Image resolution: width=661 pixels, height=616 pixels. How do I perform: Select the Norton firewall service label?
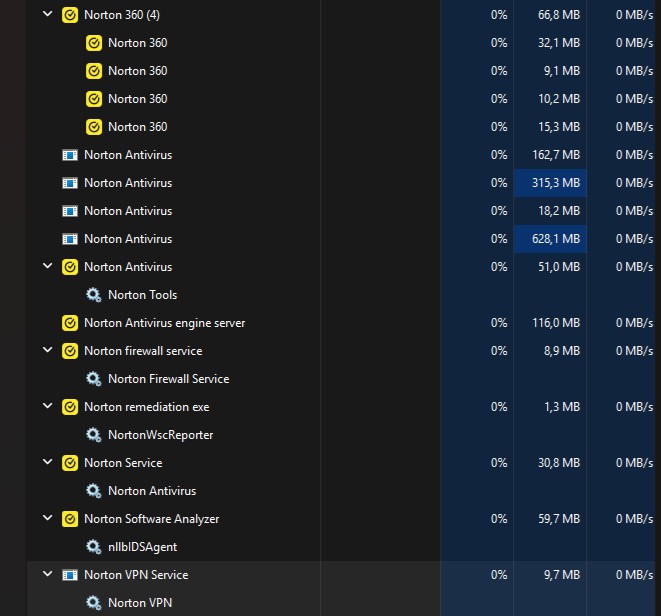(x=143, y=351)
